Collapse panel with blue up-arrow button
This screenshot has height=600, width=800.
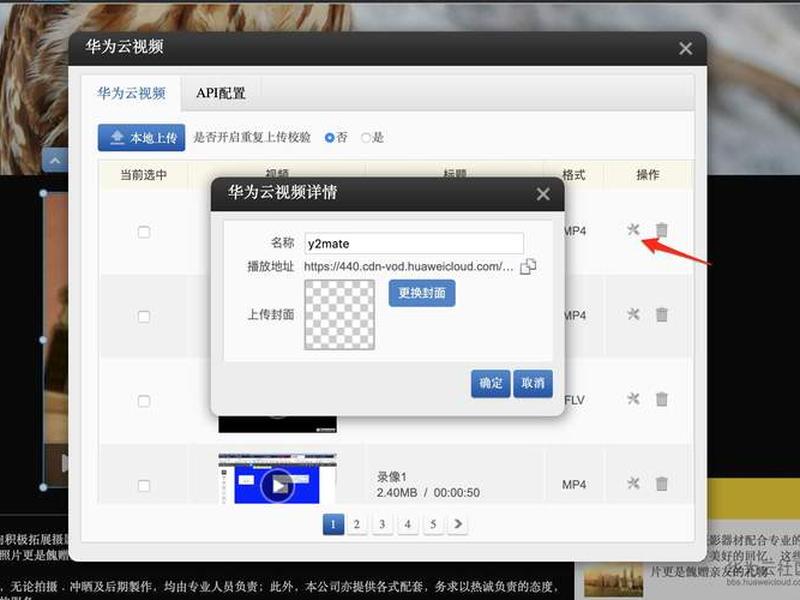[x=55, y=161]
